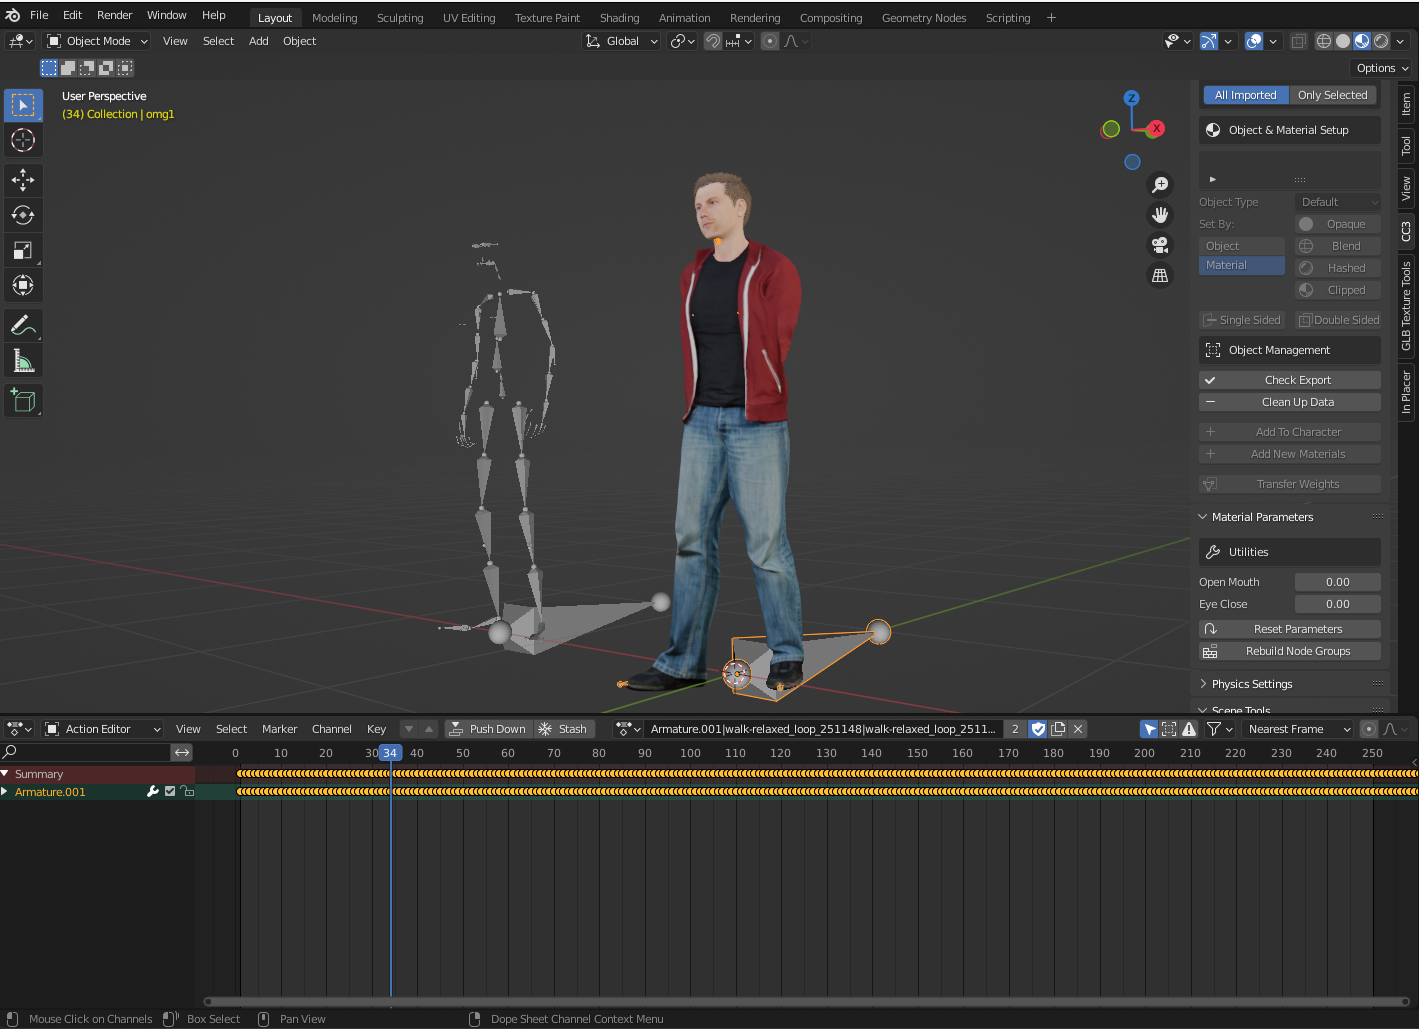This screenshot has height=1029, width=1419.
Task: Select the Select Box tool
Action: pos(23,105)
